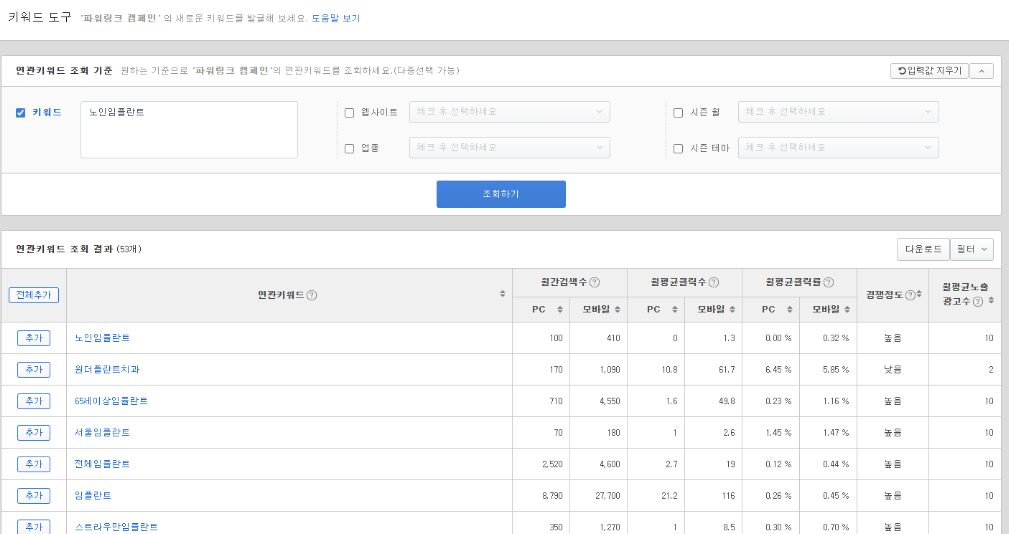Open help for 월평균클릭률 column
This screenshot has width=1009, height=534.
(829, 282)
